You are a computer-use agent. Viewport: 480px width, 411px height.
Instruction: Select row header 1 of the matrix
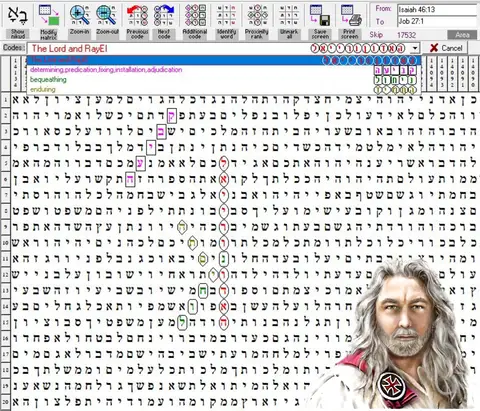tap(5, 100)
